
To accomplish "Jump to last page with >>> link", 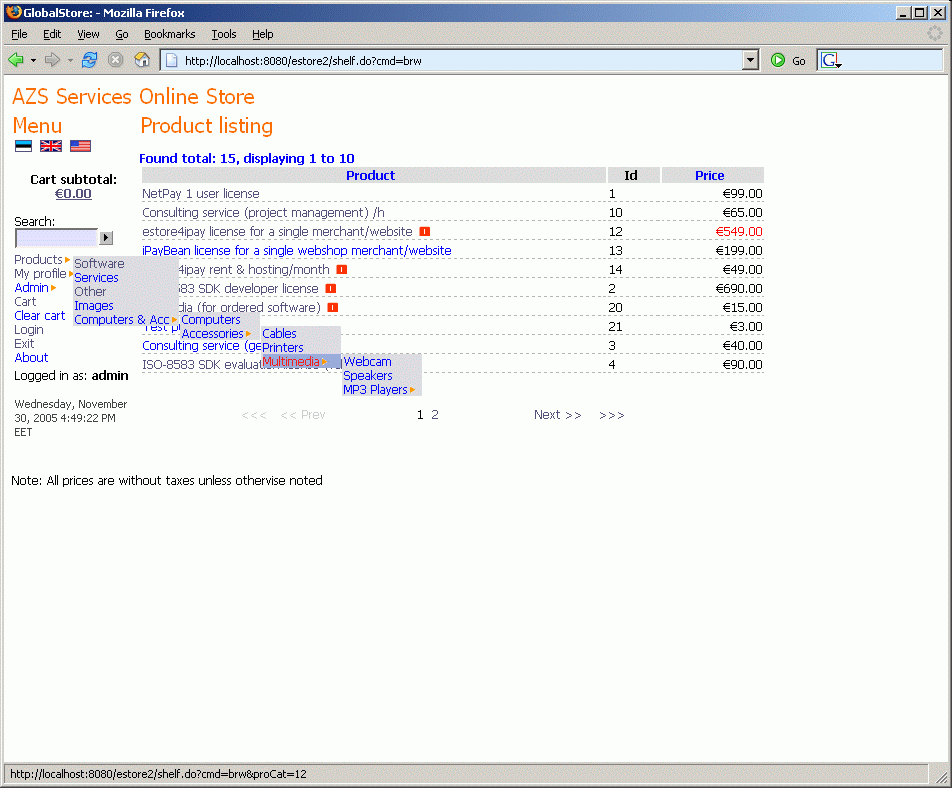I will tap(611, 415).
